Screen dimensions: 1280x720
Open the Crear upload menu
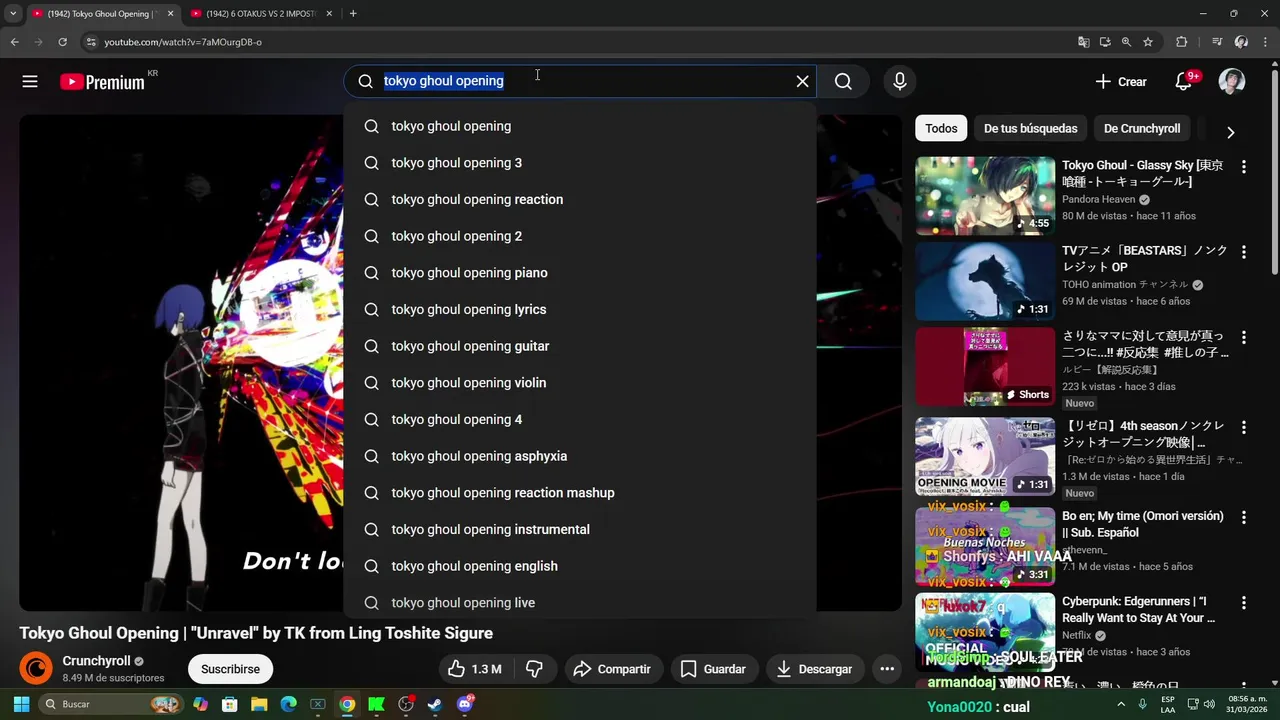click(x=1121, y=82)
